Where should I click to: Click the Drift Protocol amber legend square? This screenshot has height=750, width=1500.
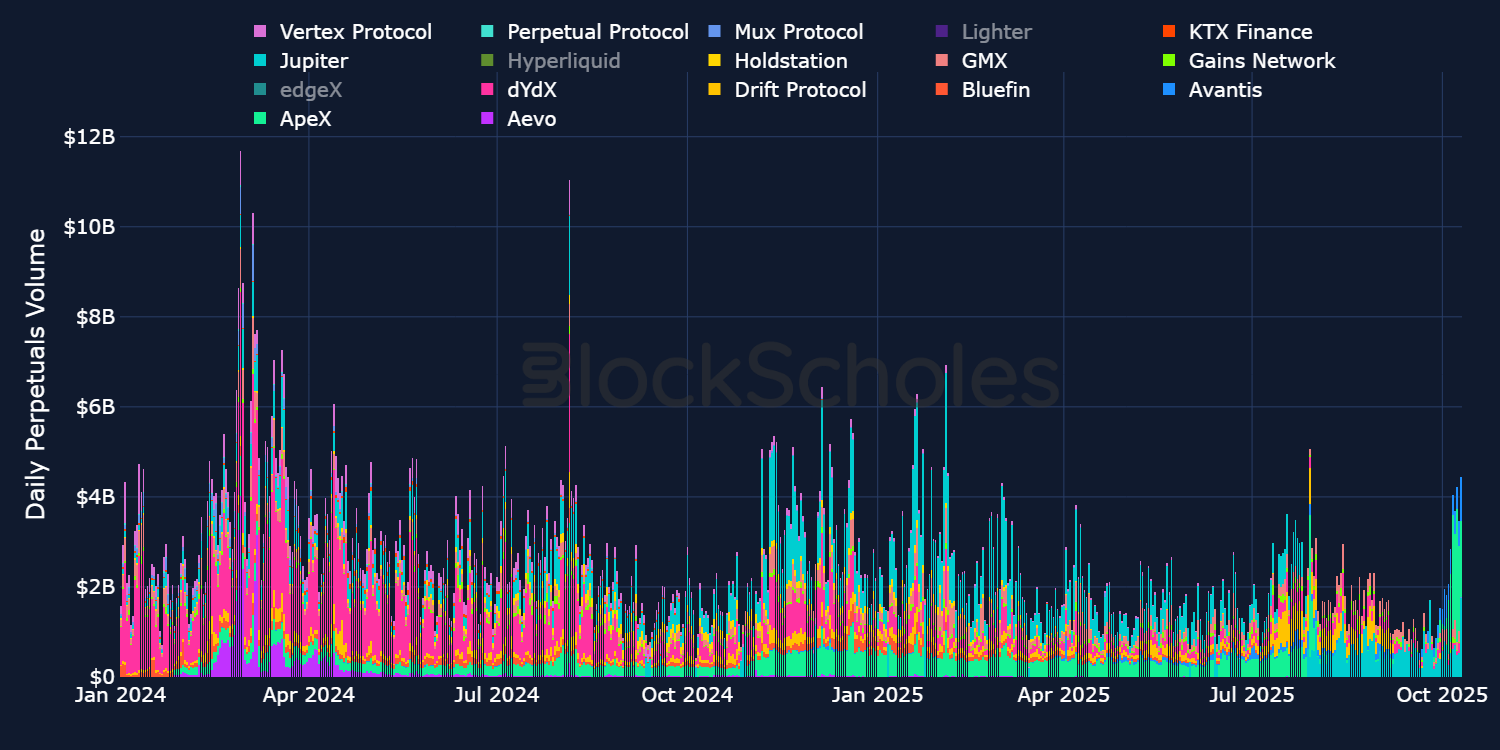click(x=715, y=90)
